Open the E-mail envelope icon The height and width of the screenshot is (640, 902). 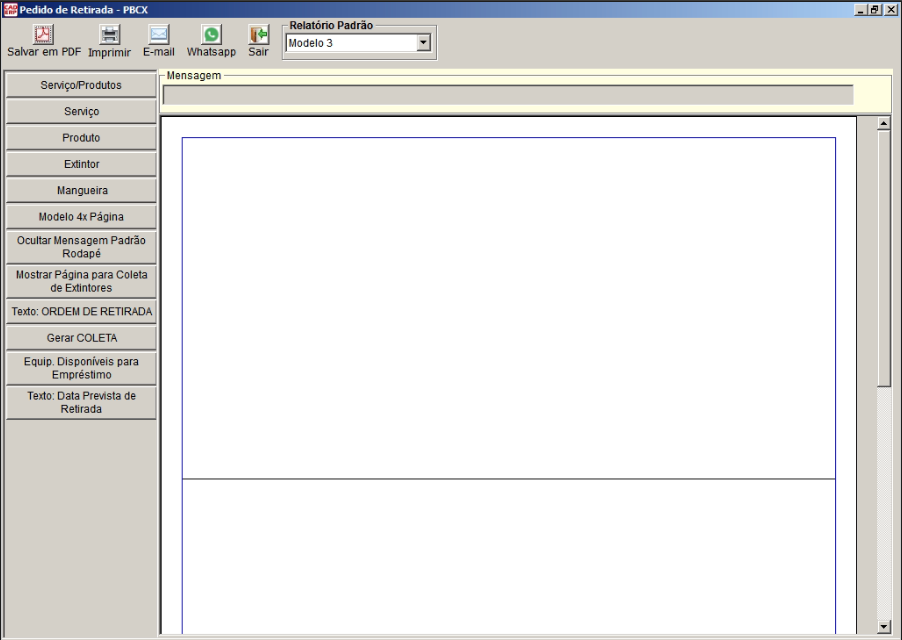pyautogui.click(x=159, y=35)
